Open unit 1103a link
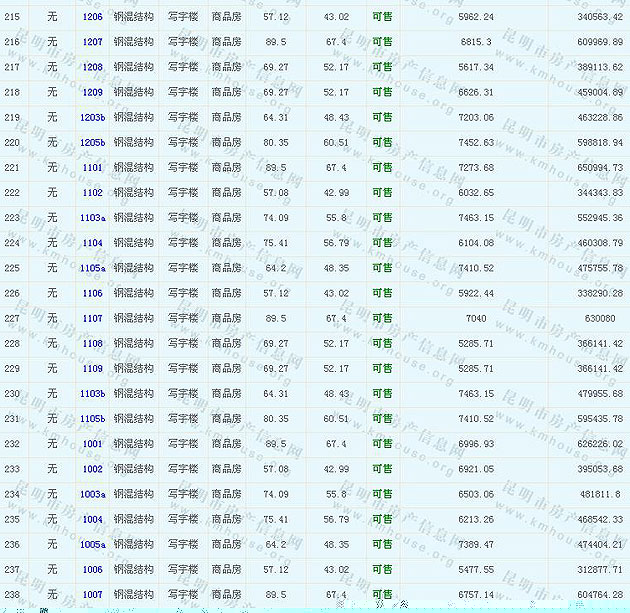Screen dimensions: 630x613 pyautogui.click(x=92, y=218)
